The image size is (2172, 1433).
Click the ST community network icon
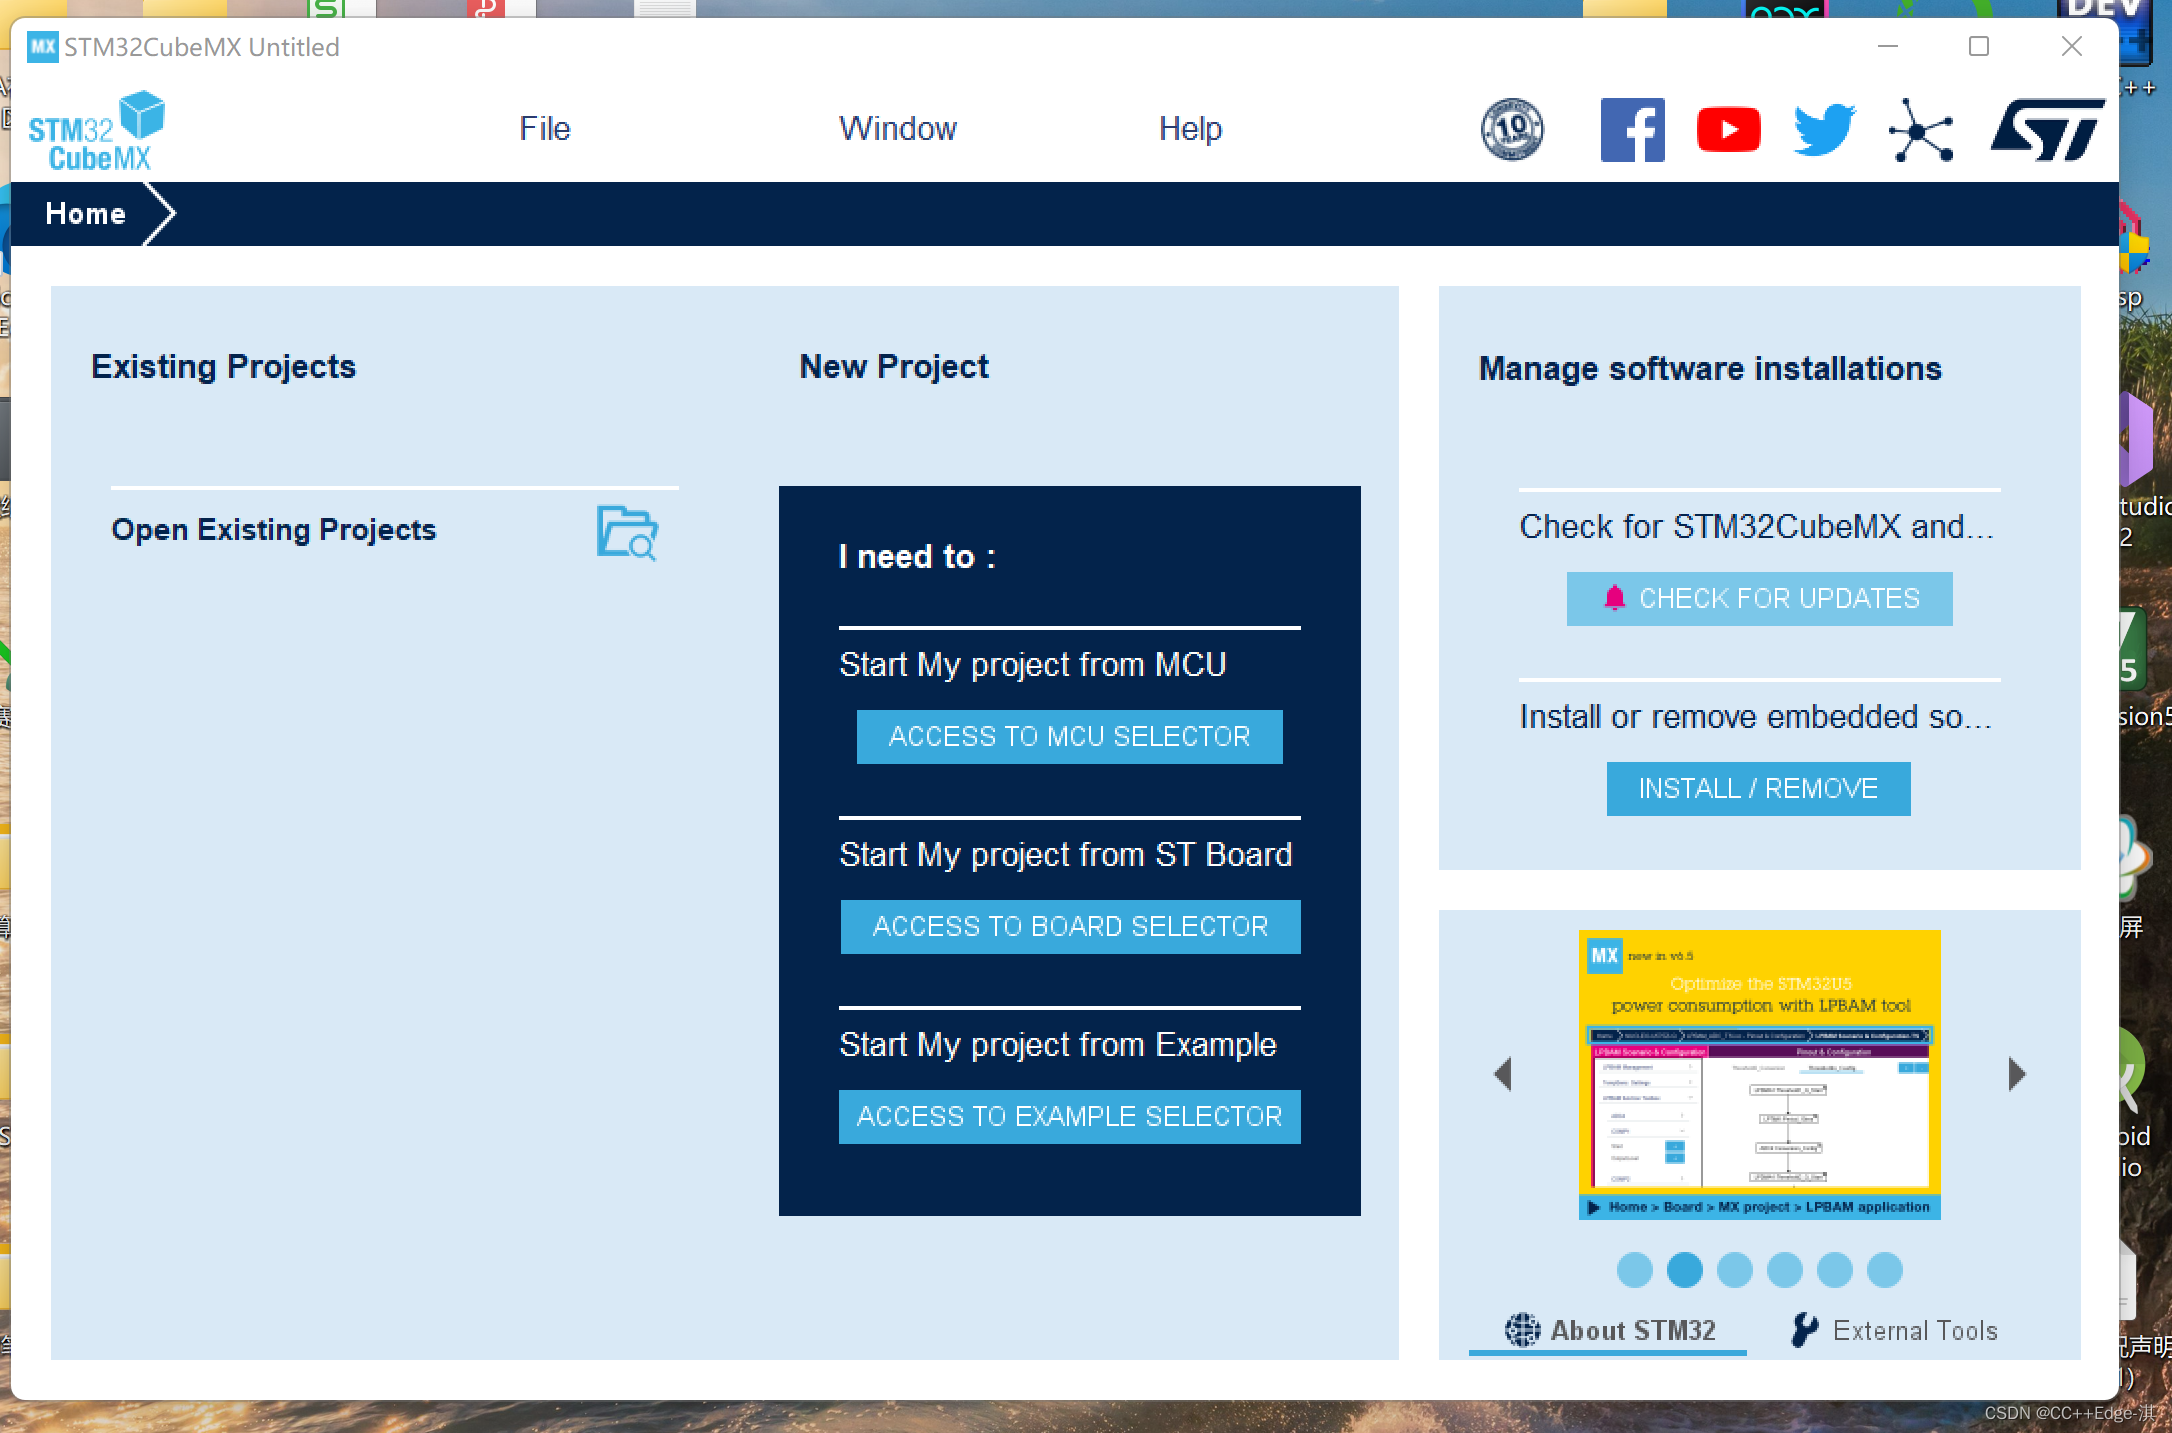(1920, 132)
